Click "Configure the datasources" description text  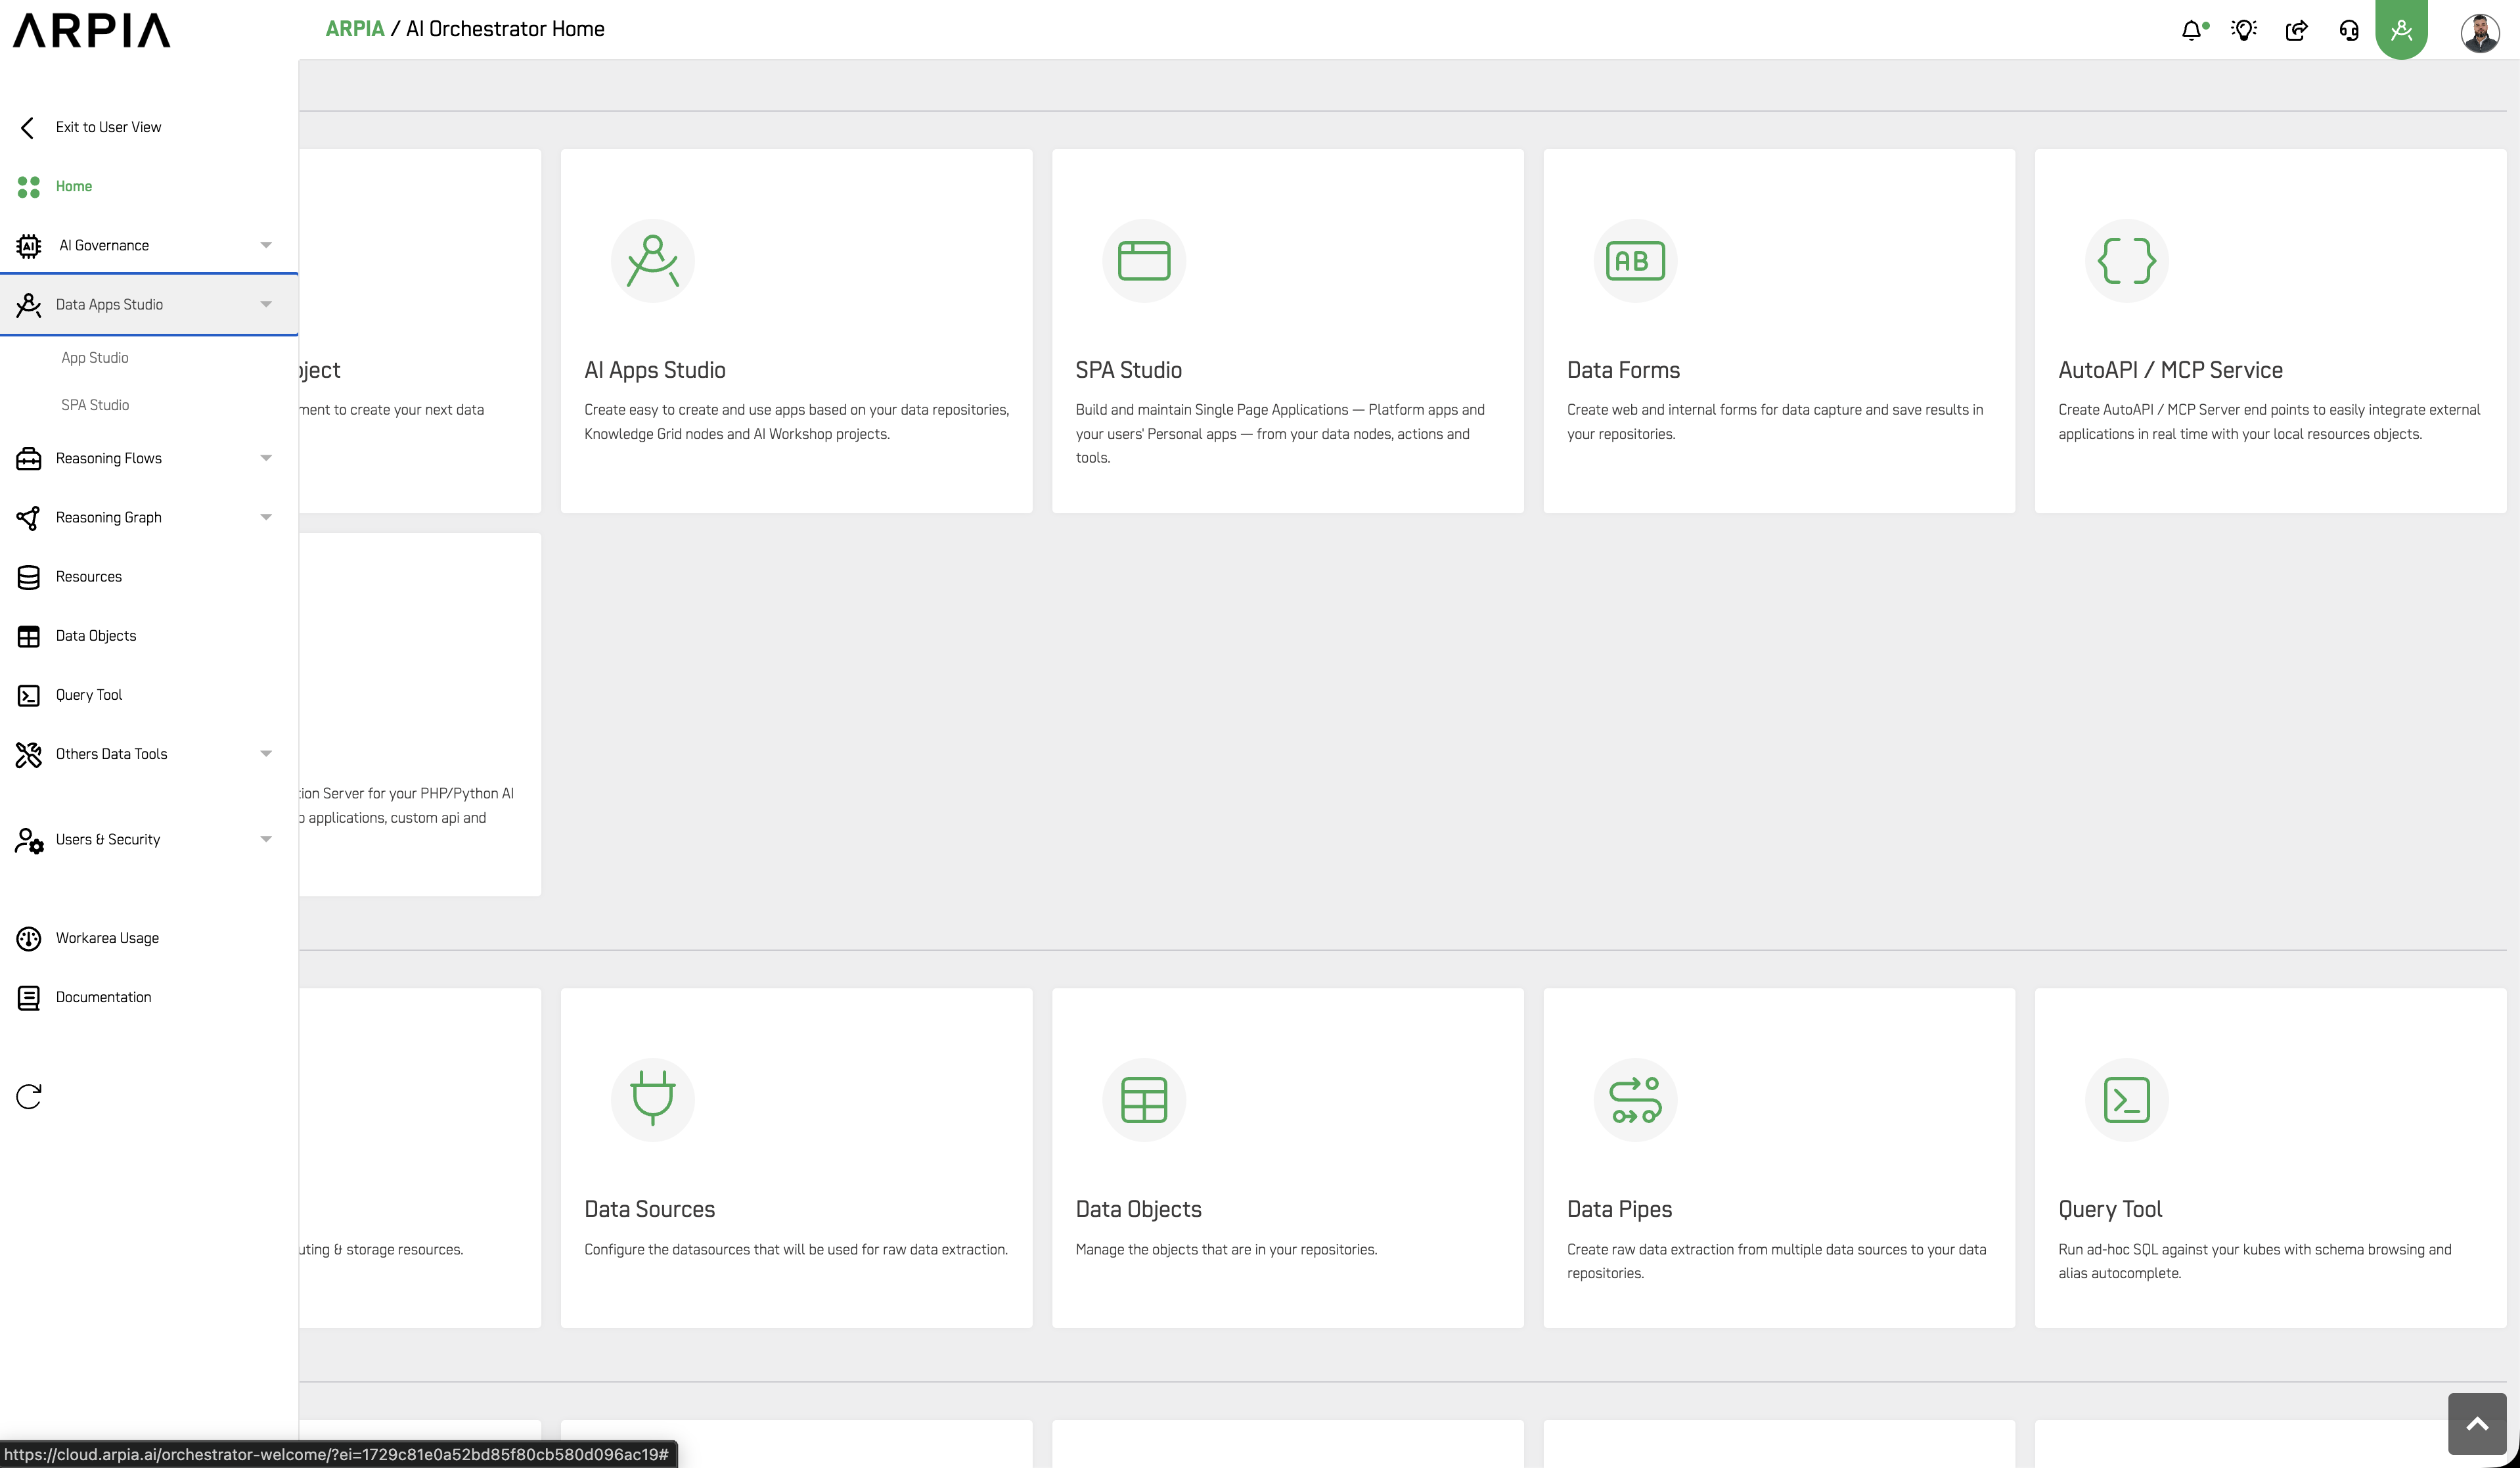click(x=796, y=1249)
